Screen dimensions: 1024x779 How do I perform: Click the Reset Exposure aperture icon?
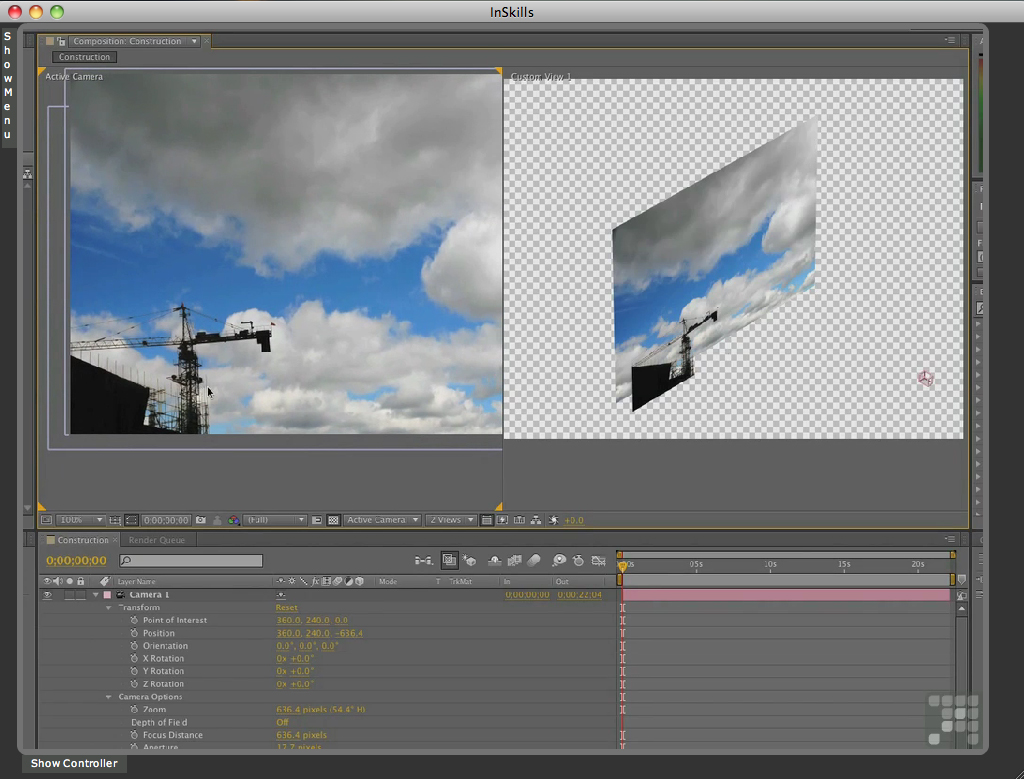[553, 520]
